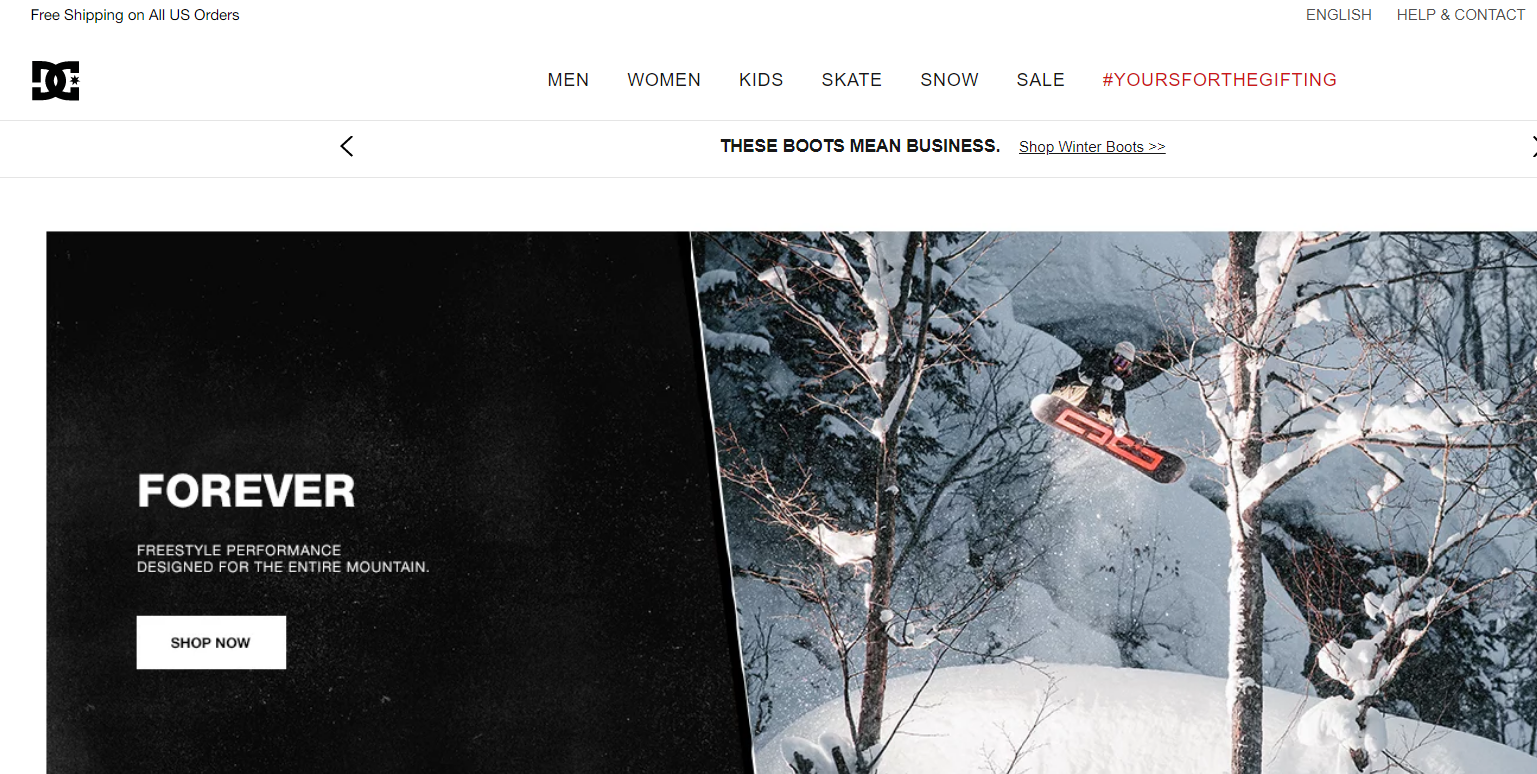This screenshot has width=1537, height=774.
Task: Open HELP & CONTACT
Action: coord(1460,15)
